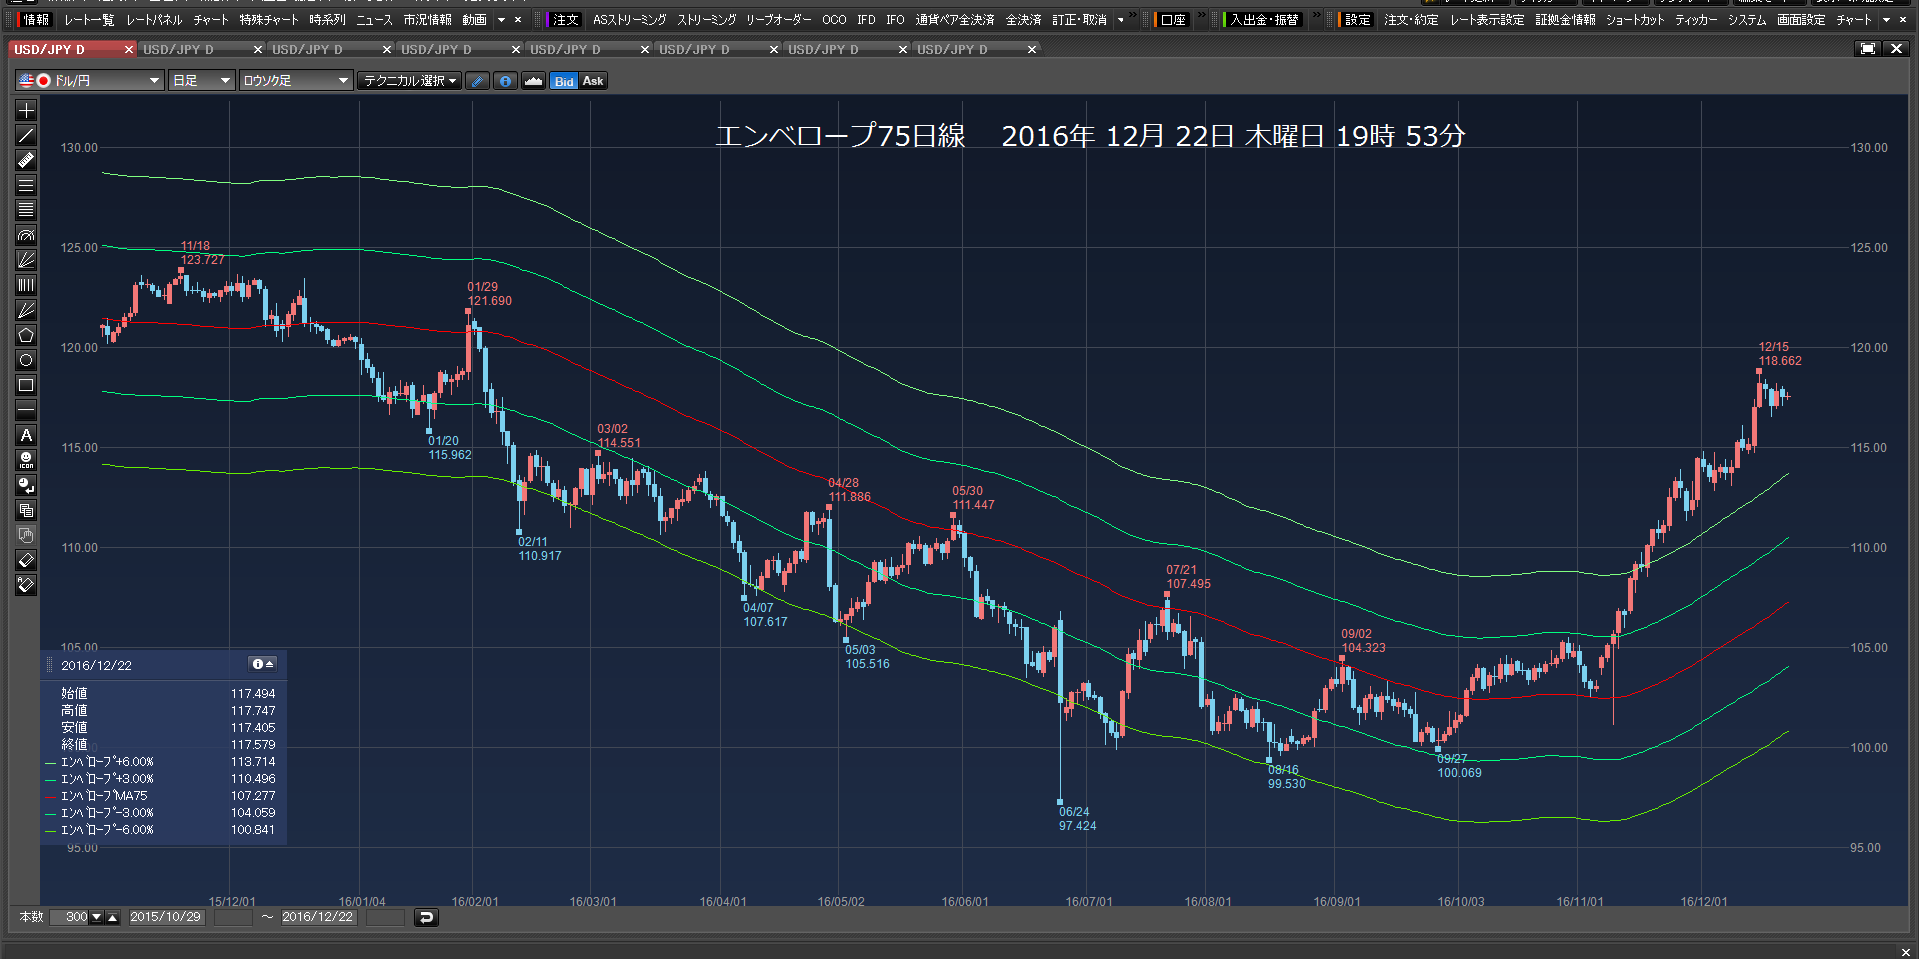The image size is (1919, 959).
Task: Click the reset date range arrow button
Action: pyautogui.click(x=426, y=917)
